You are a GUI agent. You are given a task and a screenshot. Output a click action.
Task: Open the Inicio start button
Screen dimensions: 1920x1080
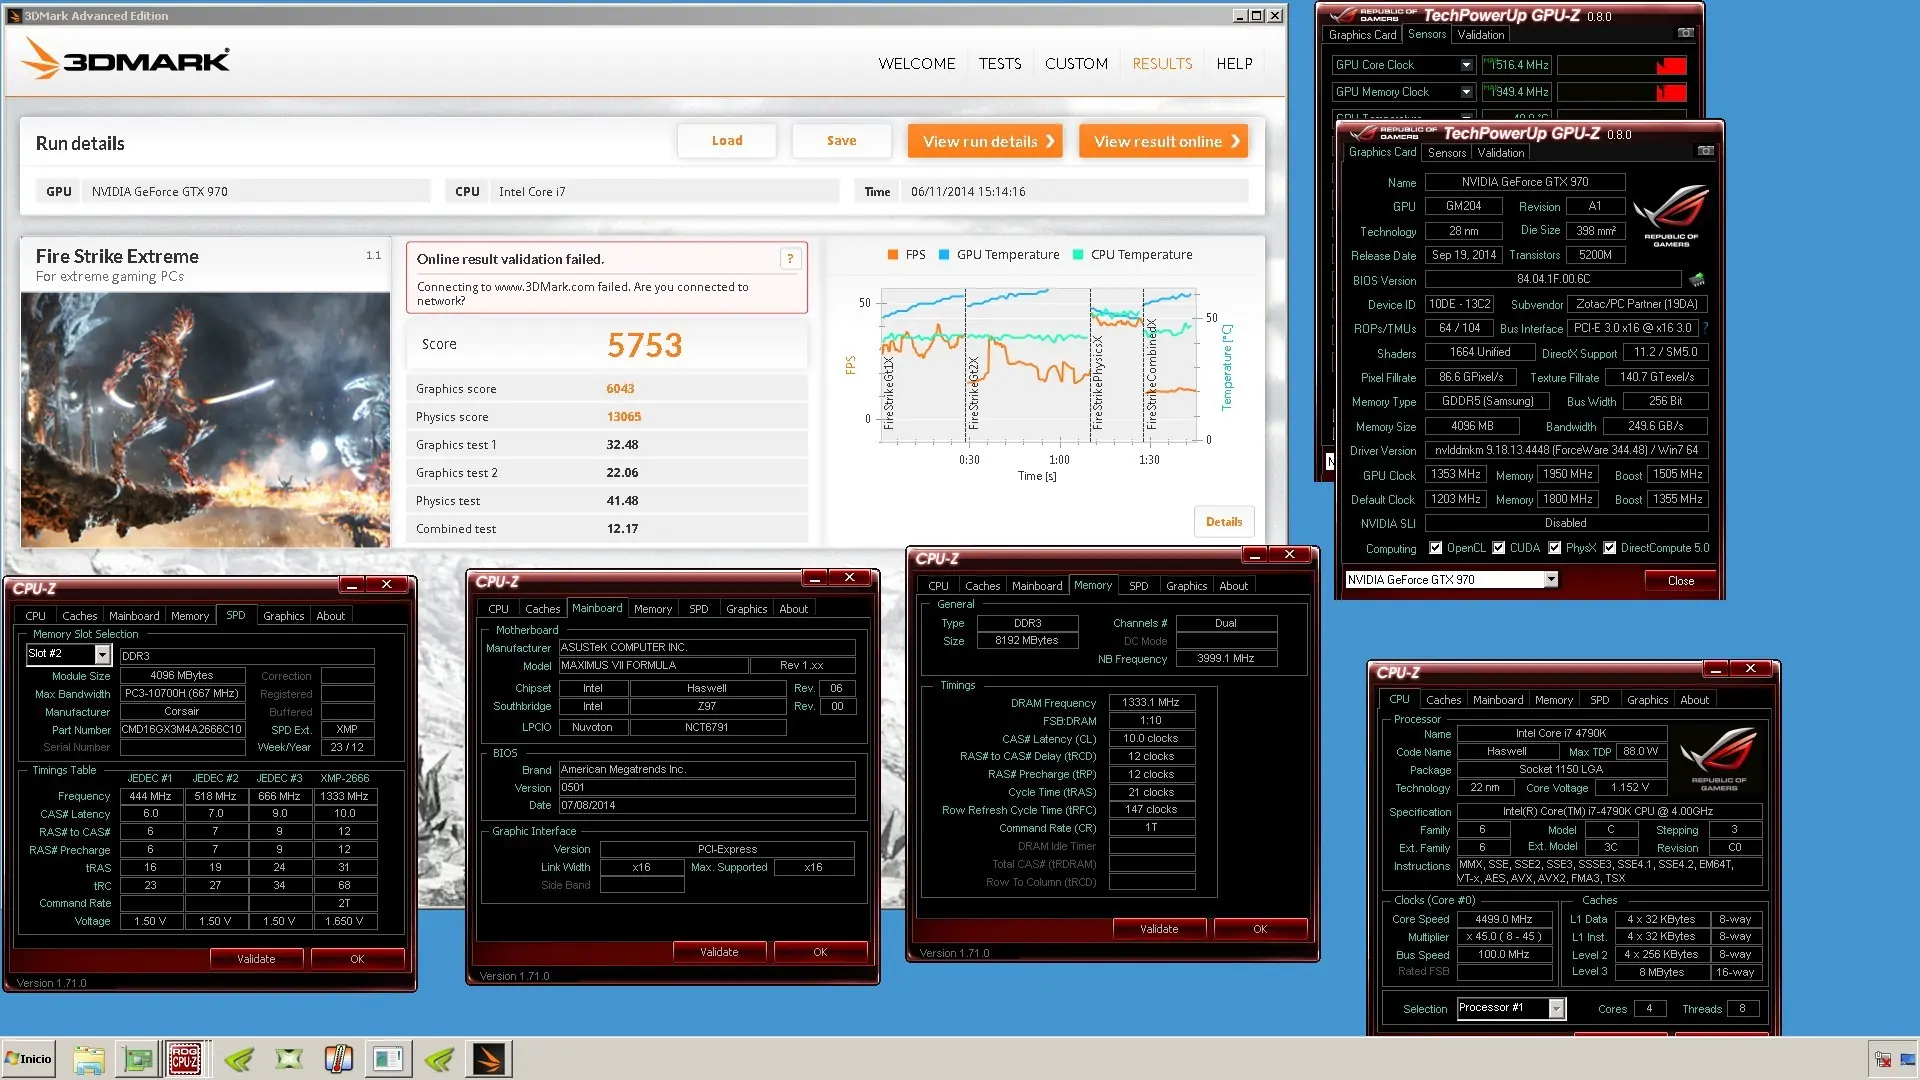click(x=28, y=1059)
